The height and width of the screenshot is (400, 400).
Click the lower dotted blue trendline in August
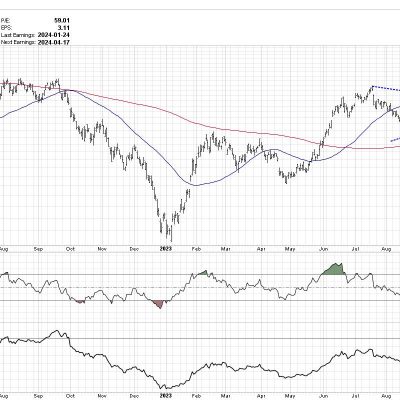coord(395,139)
